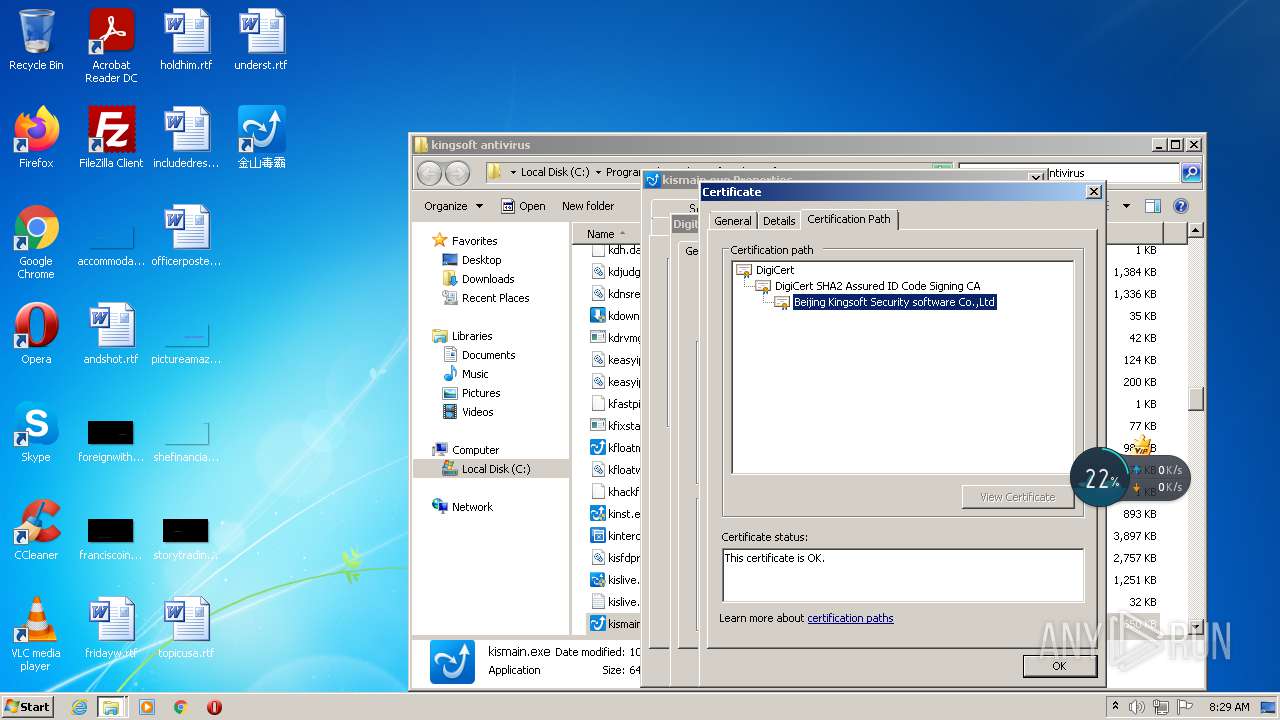This screenshot has height=720, width=1280.
Task: Click the View Certificate button
Action: click(1017, 497)
